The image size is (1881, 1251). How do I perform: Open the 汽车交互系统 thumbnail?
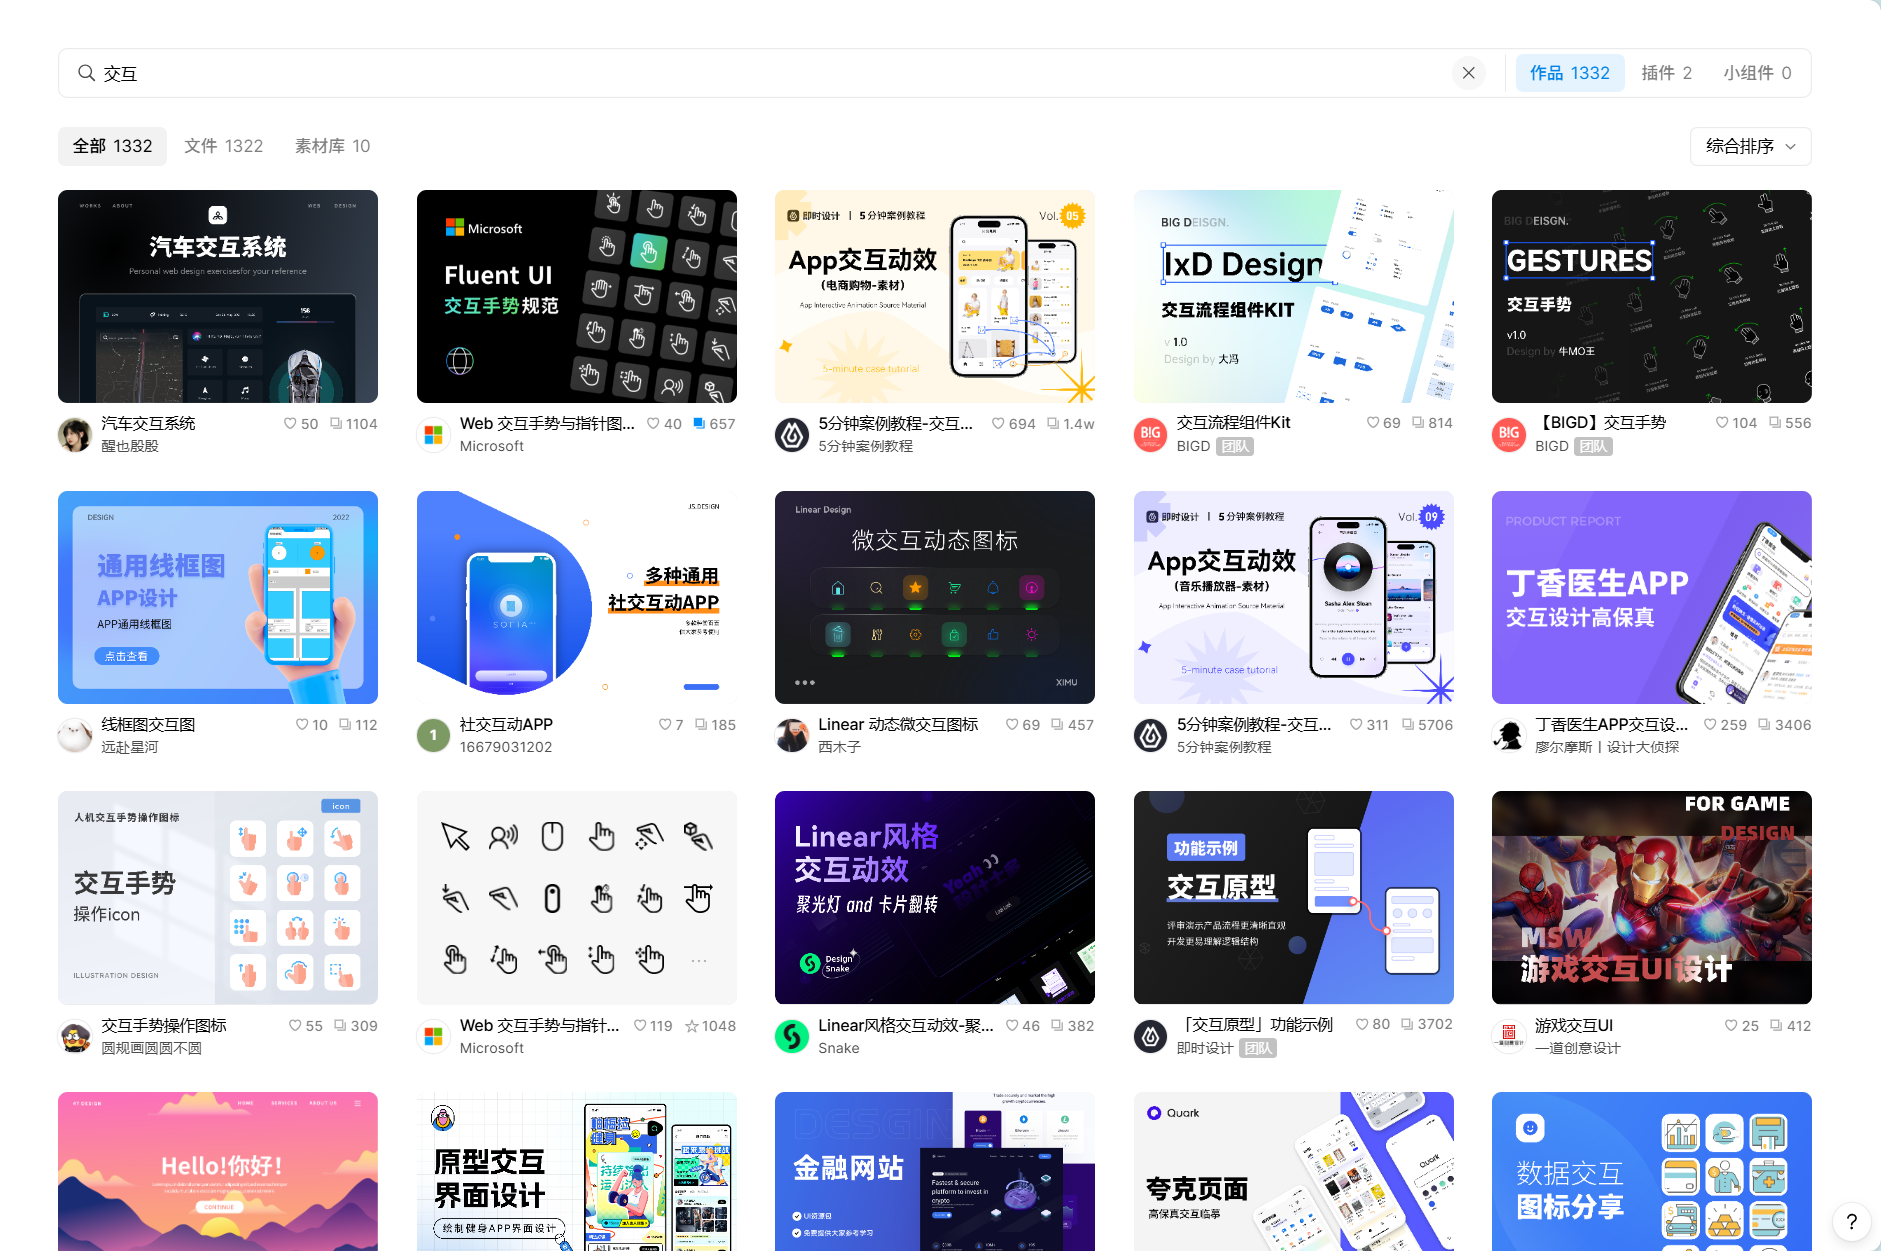[218, 296]
